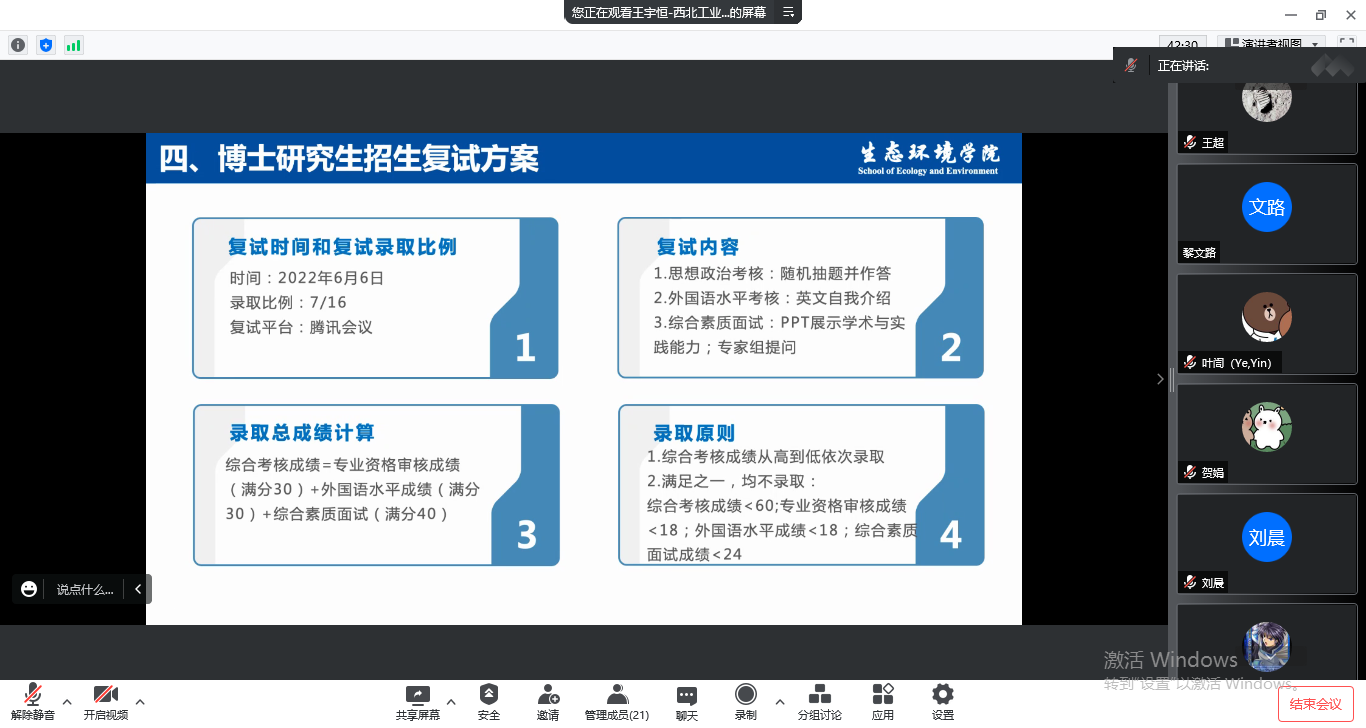Click the 说点什么 chat input box

pos(85,589)
